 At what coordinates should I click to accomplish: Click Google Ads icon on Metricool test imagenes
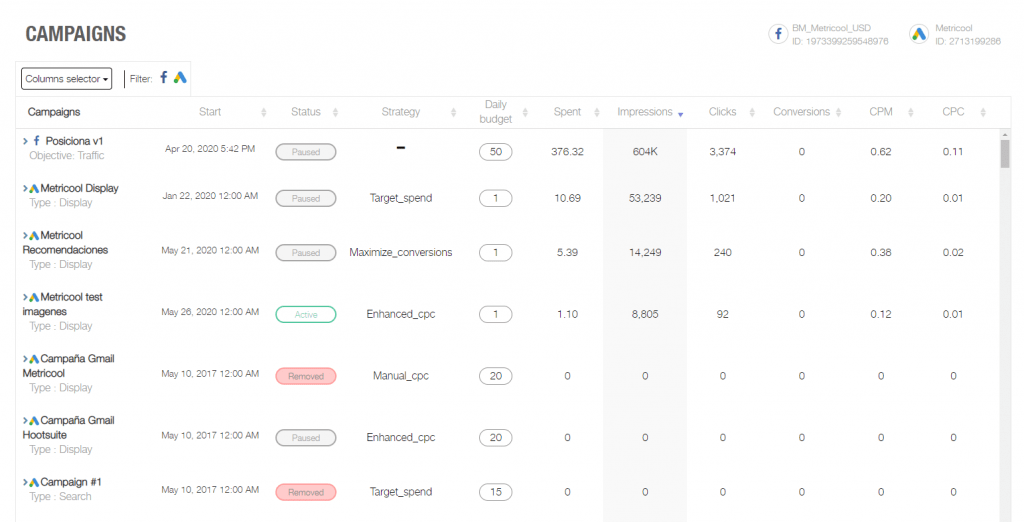[34, 297]
